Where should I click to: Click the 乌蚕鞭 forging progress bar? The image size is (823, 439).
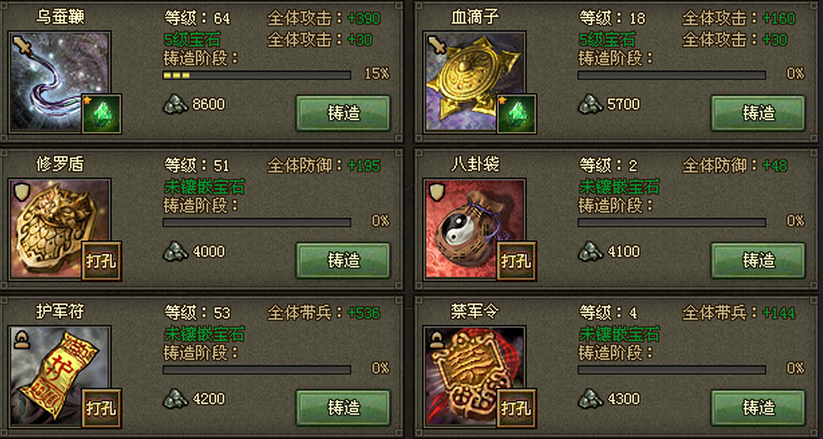pos(257,75)
